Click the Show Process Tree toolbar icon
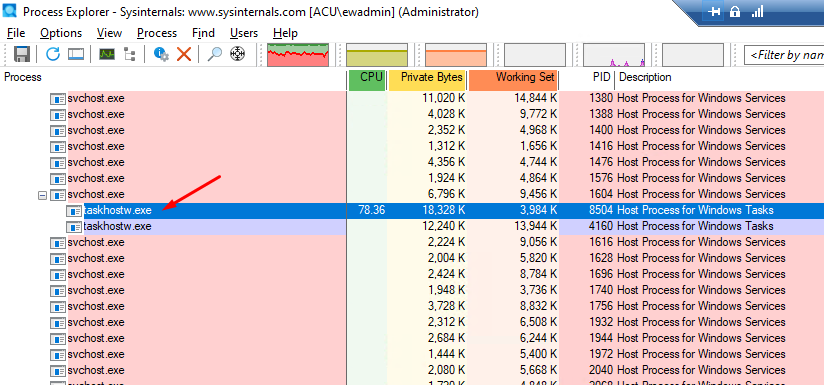Viewport: 824px width, 385px height. 129,54
